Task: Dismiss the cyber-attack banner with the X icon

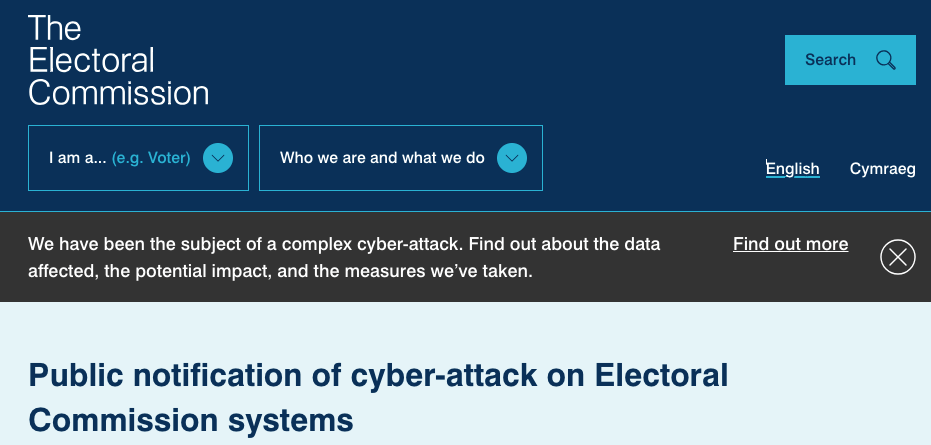Action: (x=898, y=258)
